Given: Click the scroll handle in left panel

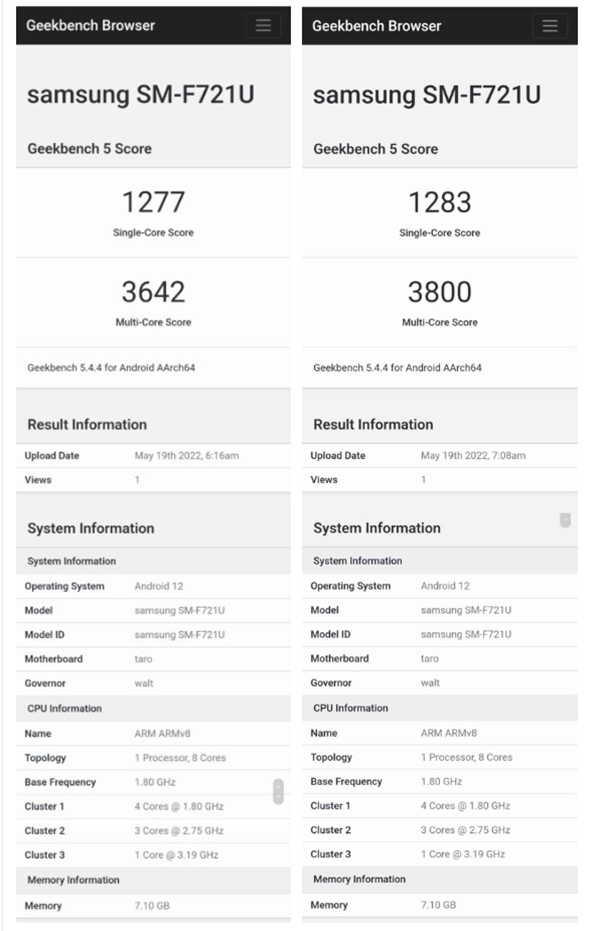Looking at the screenshot, I should click(278, 791).
